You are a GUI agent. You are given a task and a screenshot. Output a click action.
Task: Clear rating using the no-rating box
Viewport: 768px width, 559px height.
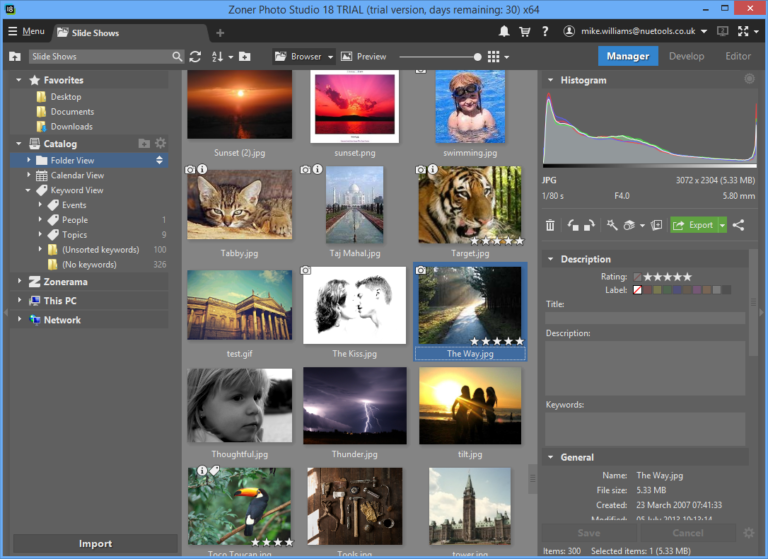637,277
